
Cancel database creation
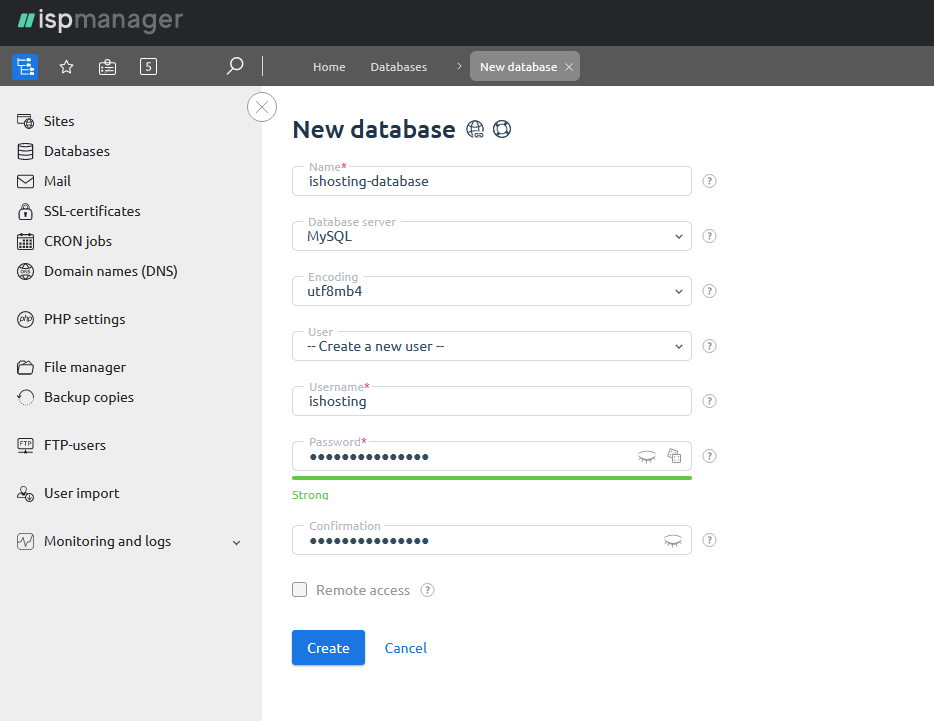click(x=405, y=647)
